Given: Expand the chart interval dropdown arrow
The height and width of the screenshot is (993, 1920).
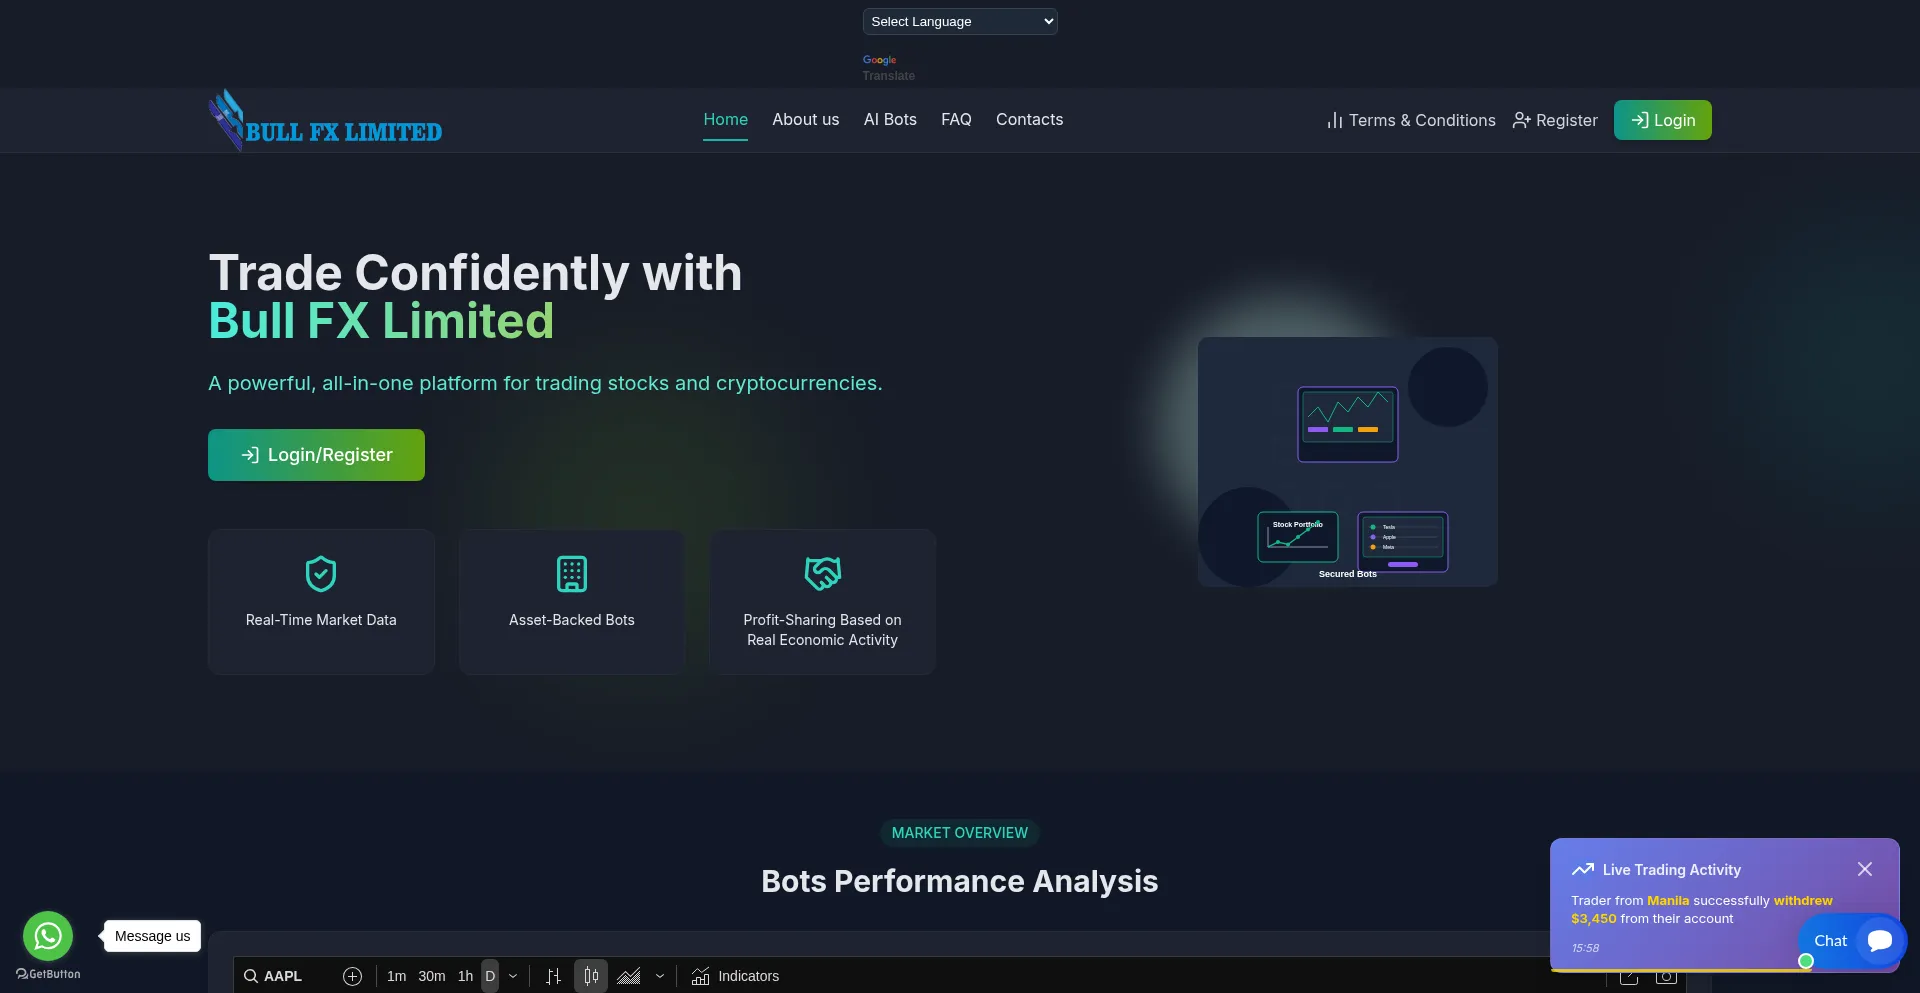Looking at the screenshot, I should (x=513, y=976).
